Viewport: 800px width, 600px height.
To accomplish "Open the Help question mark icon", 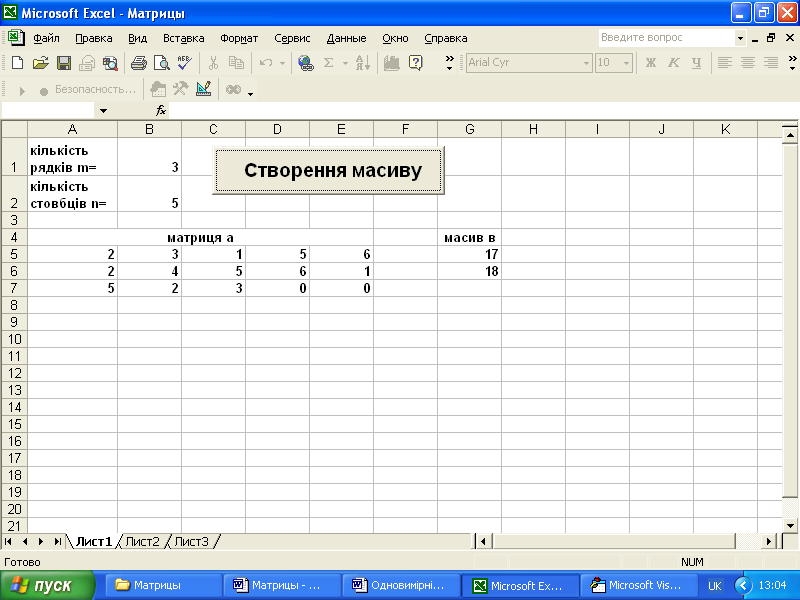I will (416, 63).
